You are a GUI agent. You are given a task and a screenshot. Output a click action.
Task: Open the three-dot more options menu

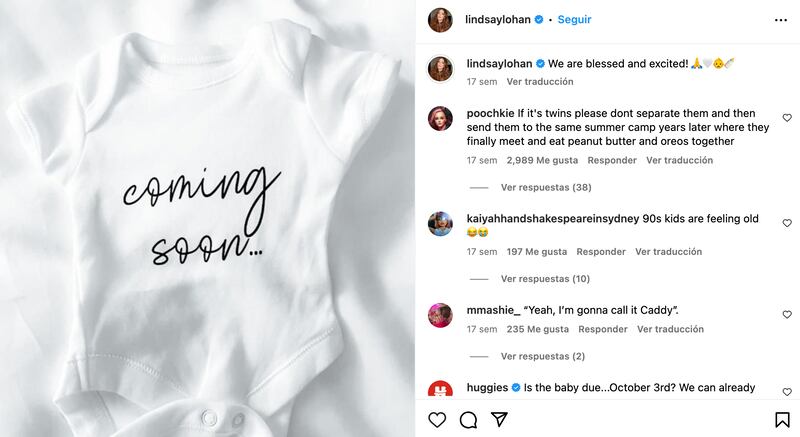(780, 19)
